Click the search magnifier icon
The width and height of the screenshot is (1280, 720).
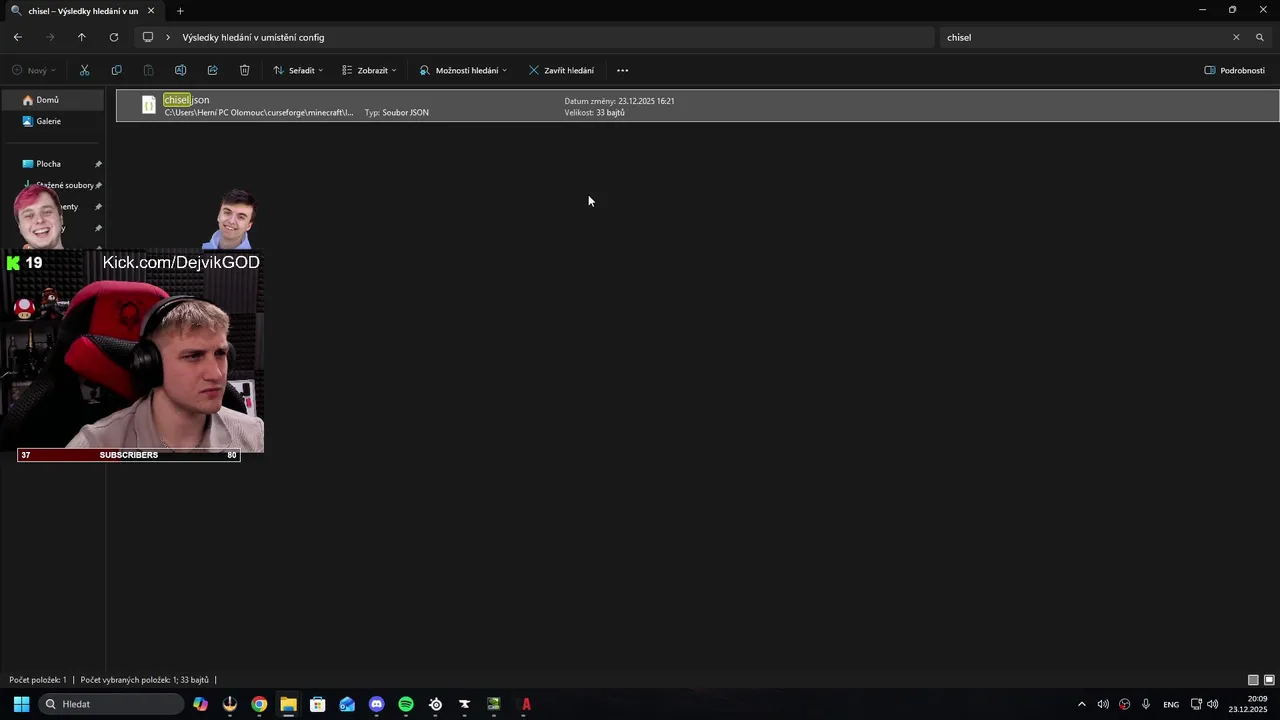pyautogui.click(x=1260, y=37)
